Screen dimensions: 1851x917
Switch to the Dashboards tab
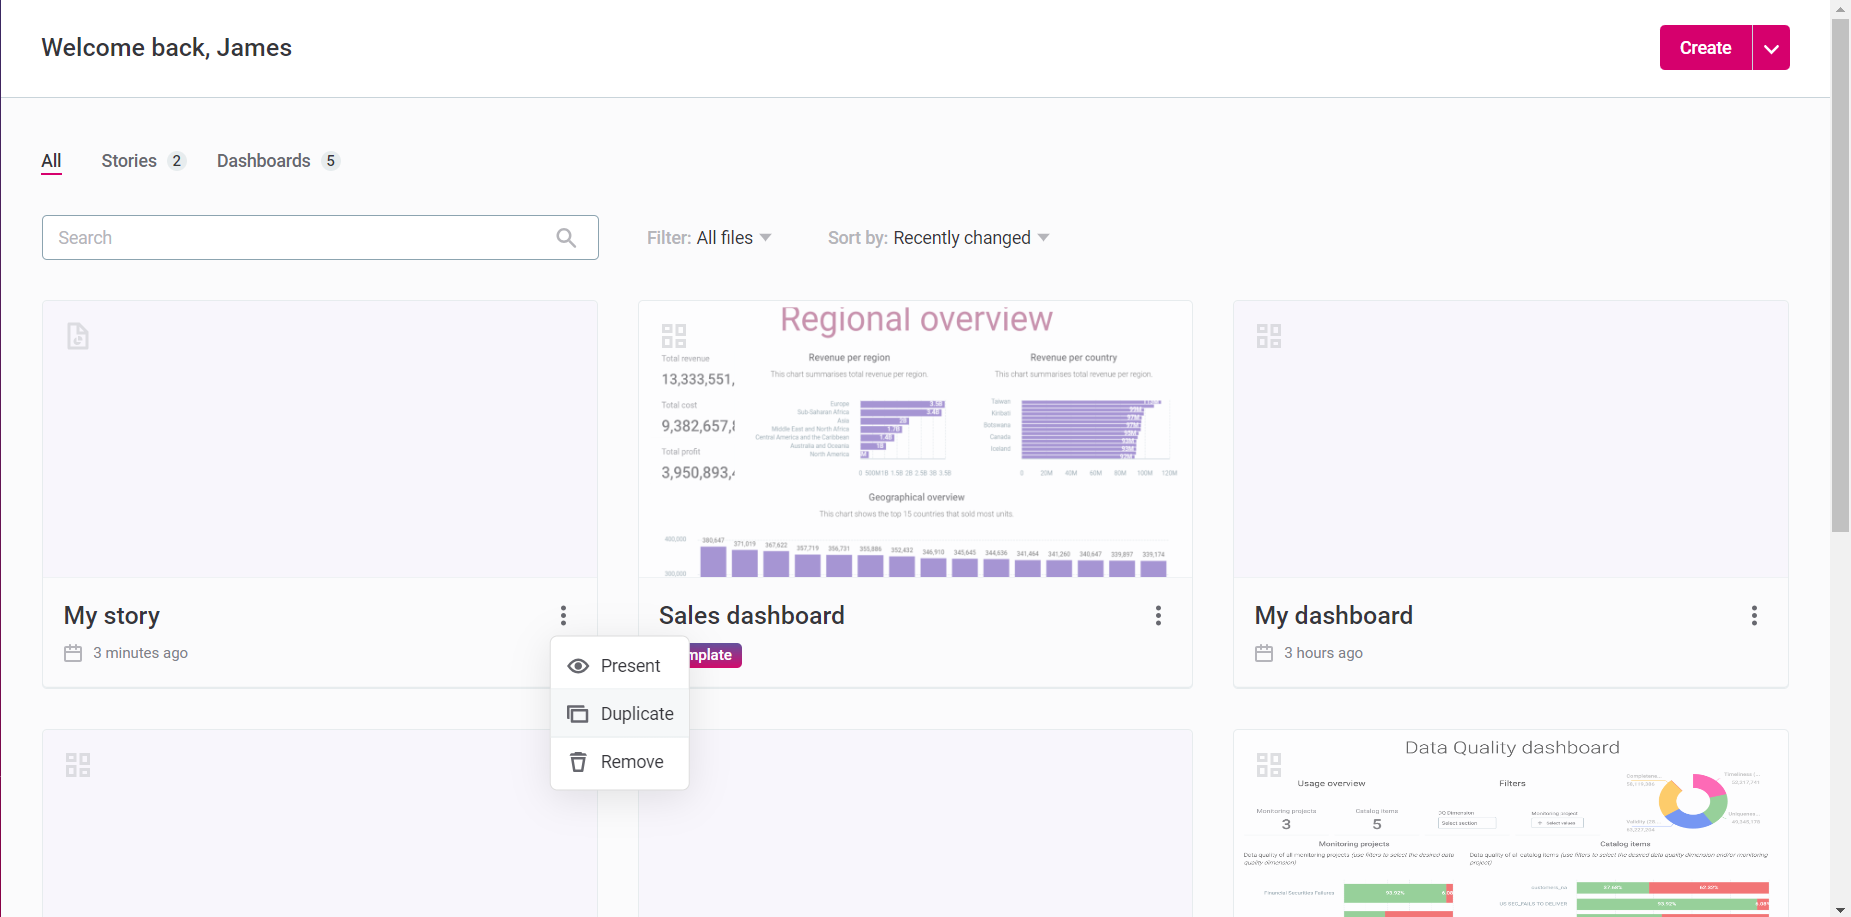click(264, 161)
